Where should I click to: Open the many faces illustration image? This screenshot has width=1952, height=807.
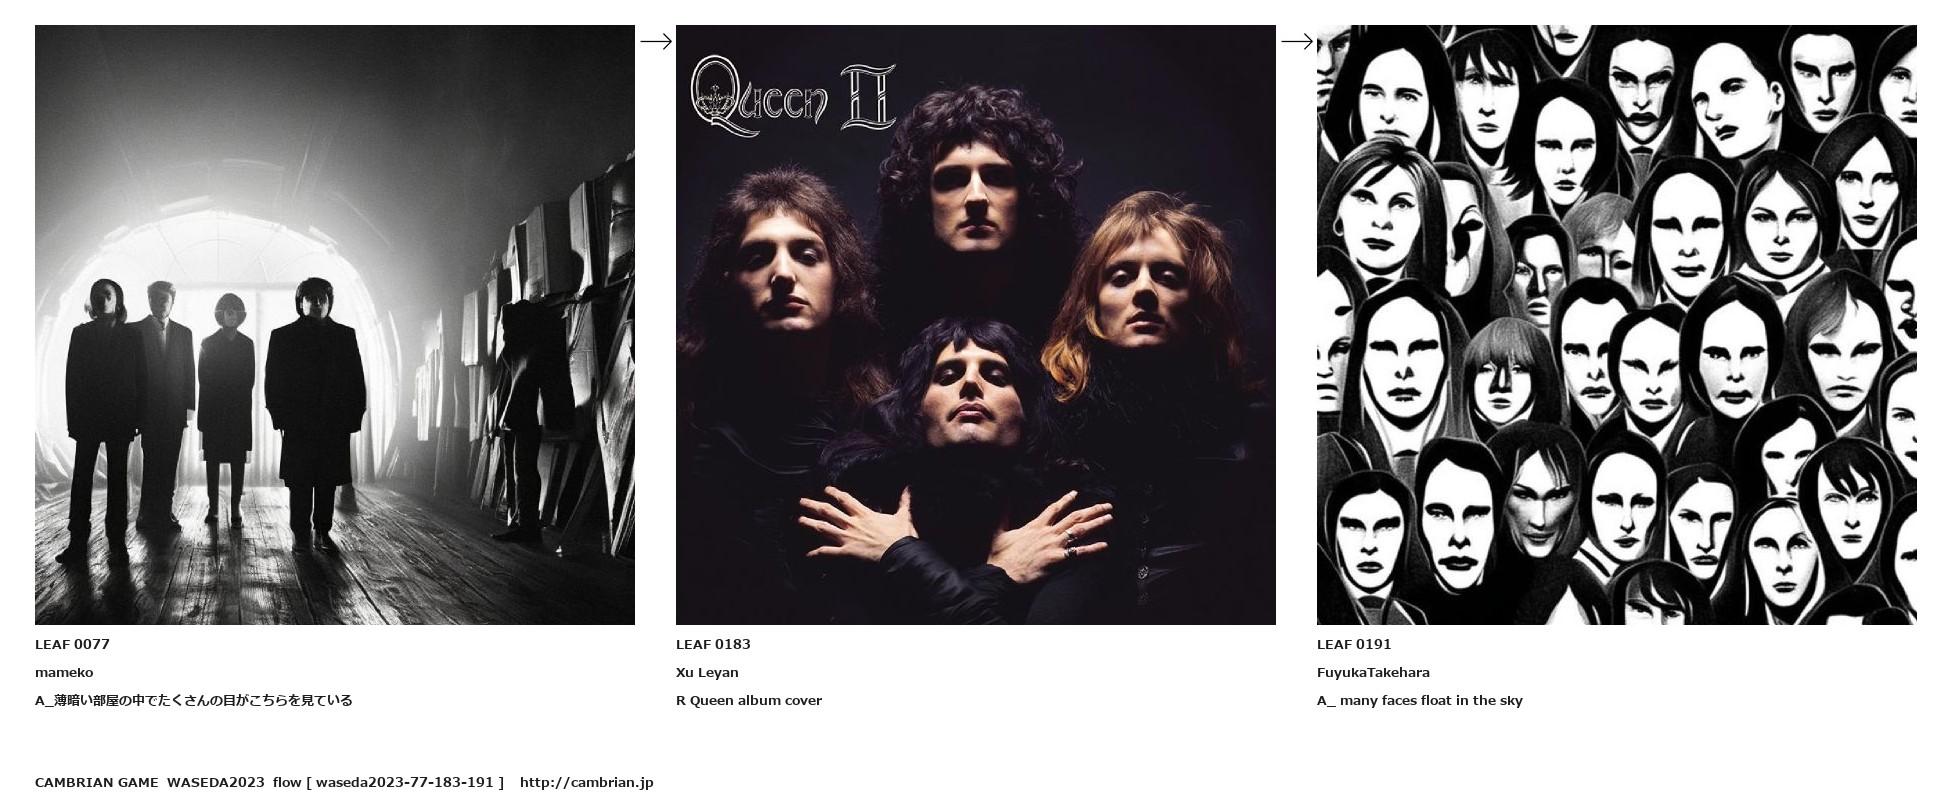pos(1617,325)
